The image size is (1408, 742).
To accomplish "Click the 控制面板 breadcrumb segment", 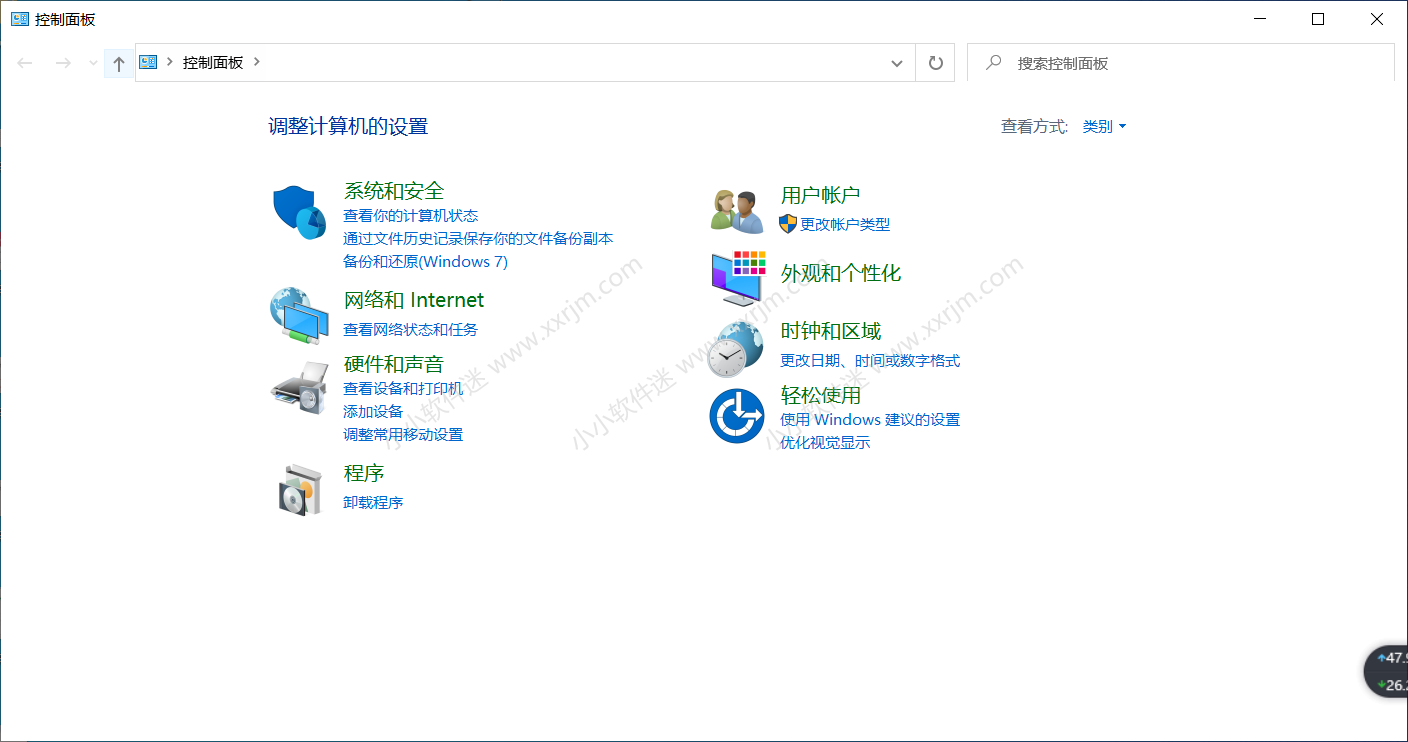I will pos(213,62).
